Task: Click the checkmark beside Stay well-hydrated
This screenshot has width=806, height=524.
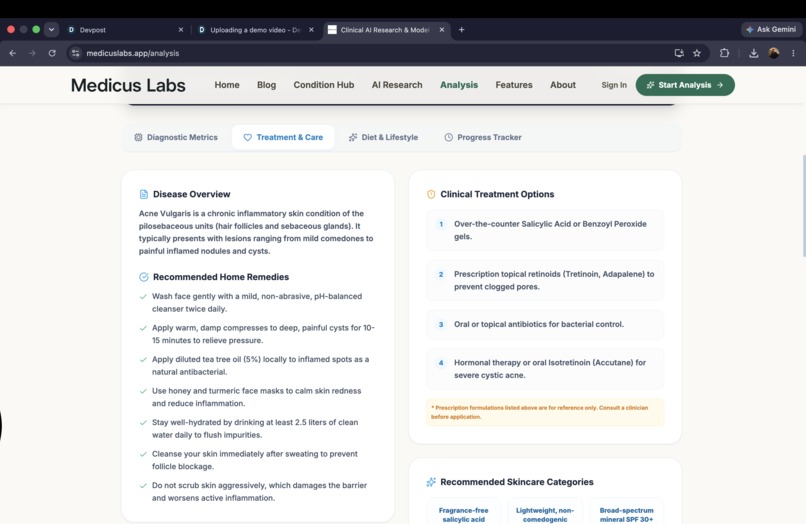Action: 143,423
